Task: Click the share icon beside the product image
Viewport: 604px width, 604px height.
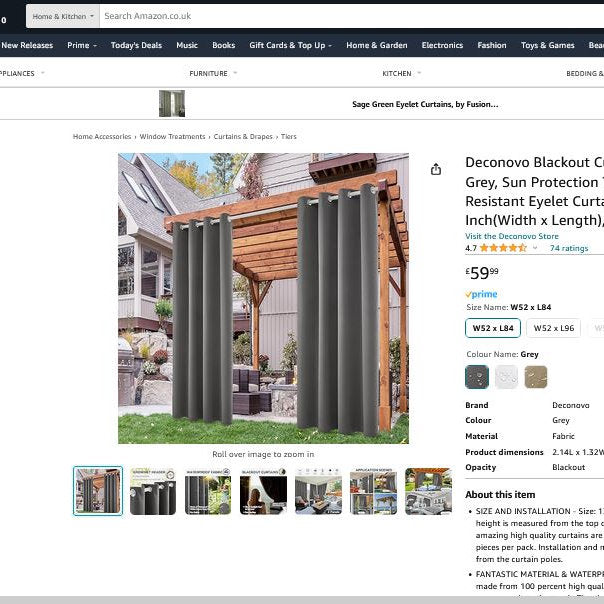Action: point(436,170)
